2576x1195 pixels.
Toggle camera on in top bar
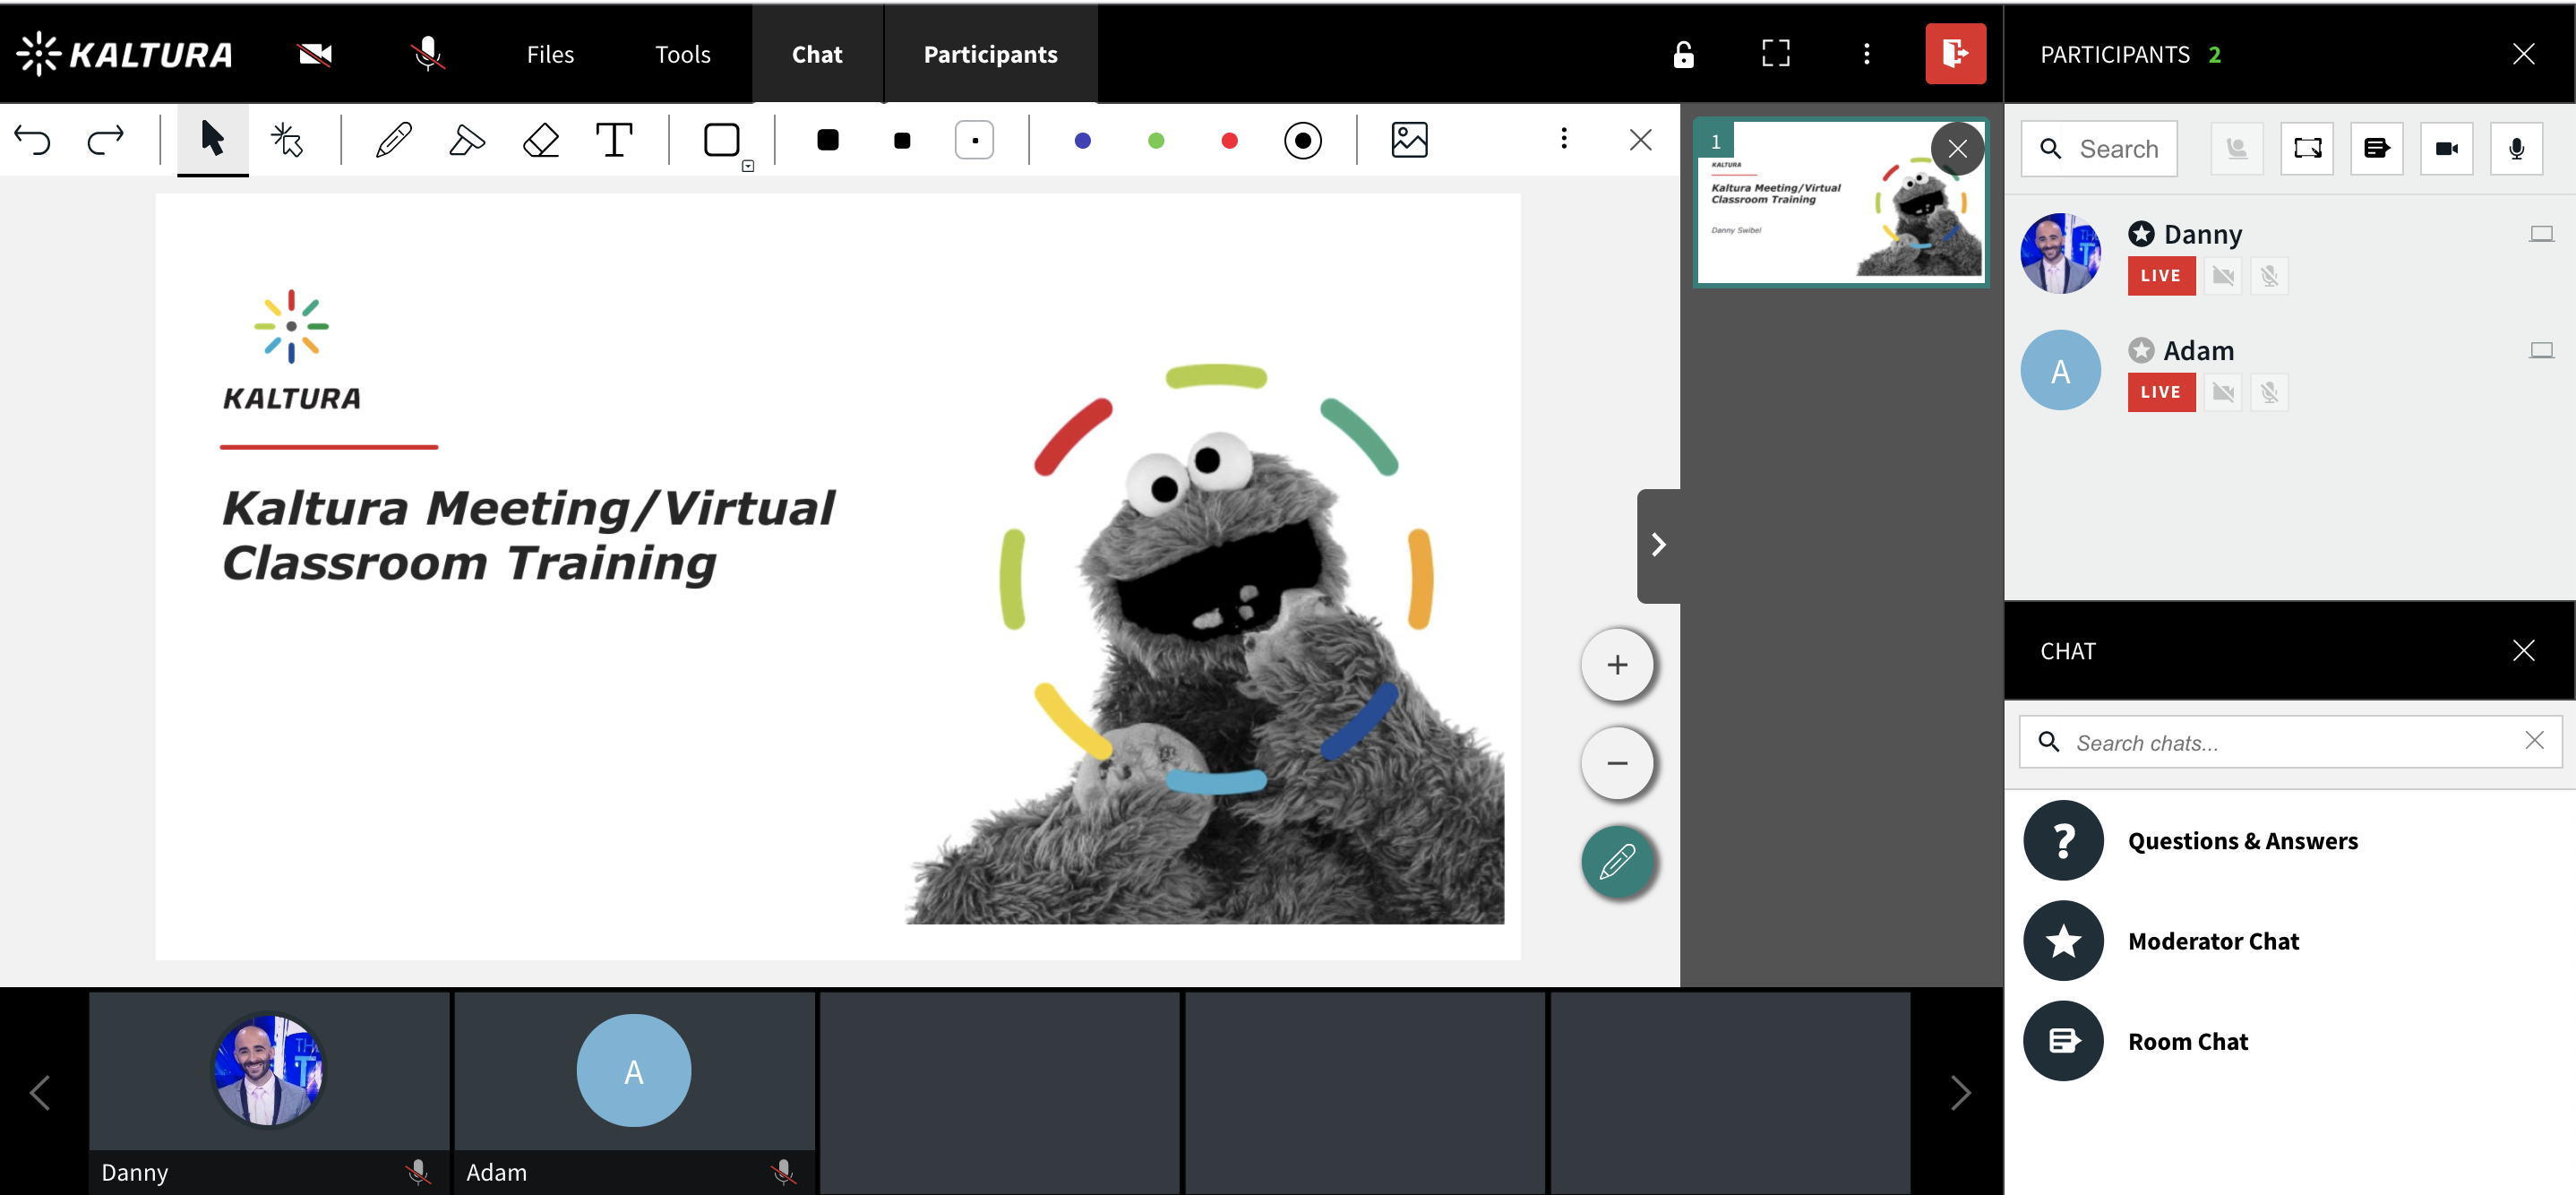[315, 54]
